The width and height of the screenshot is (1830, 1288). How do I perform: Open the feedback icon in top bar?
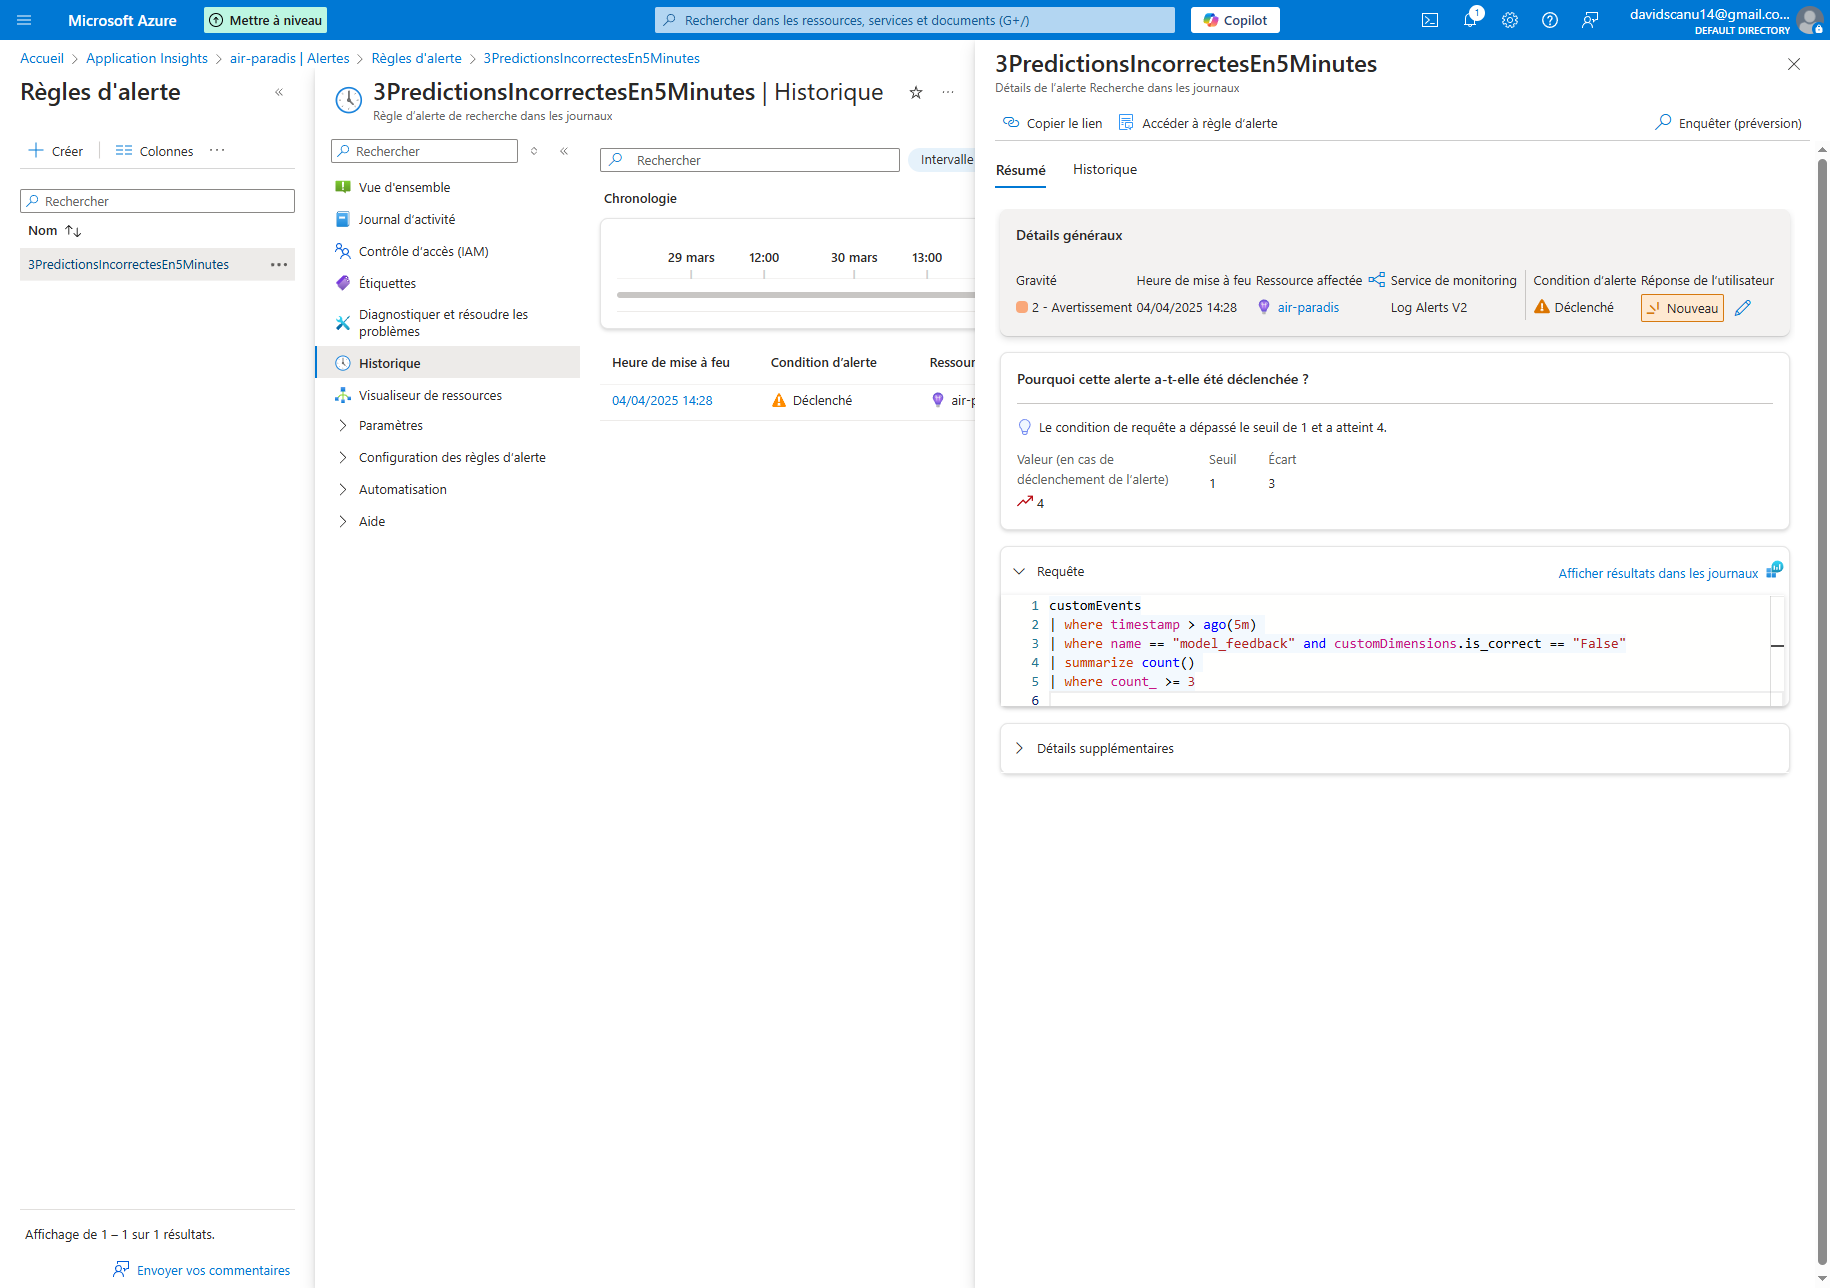tap(1590, 20)
